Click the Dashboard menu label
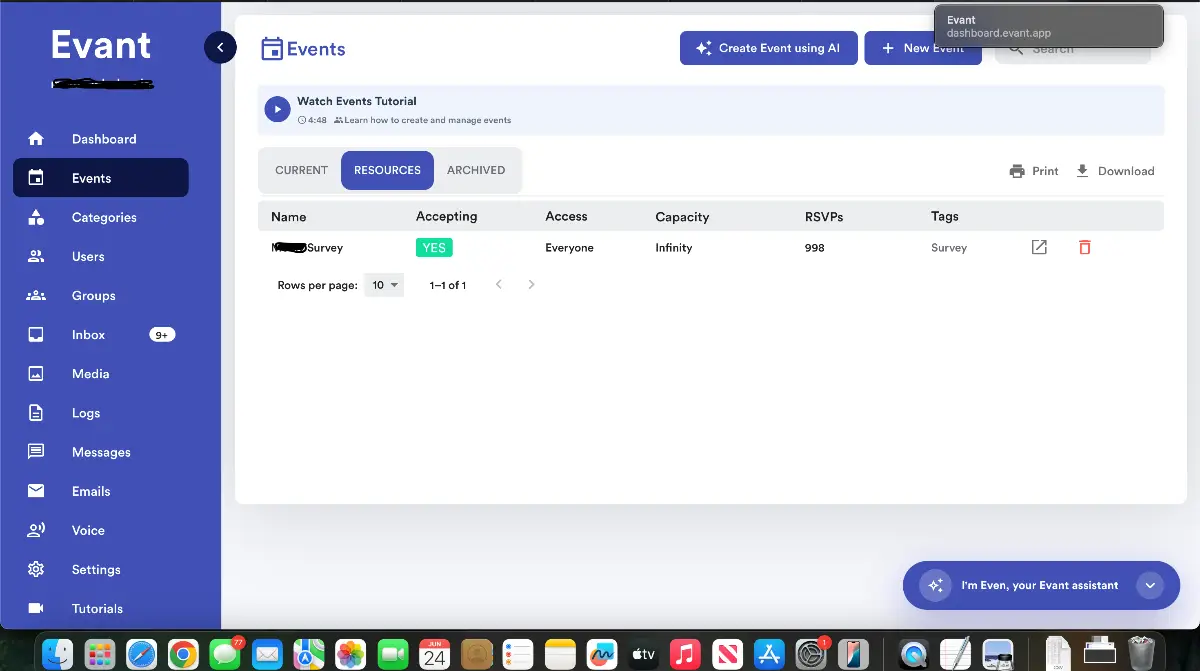 [104, 139]
